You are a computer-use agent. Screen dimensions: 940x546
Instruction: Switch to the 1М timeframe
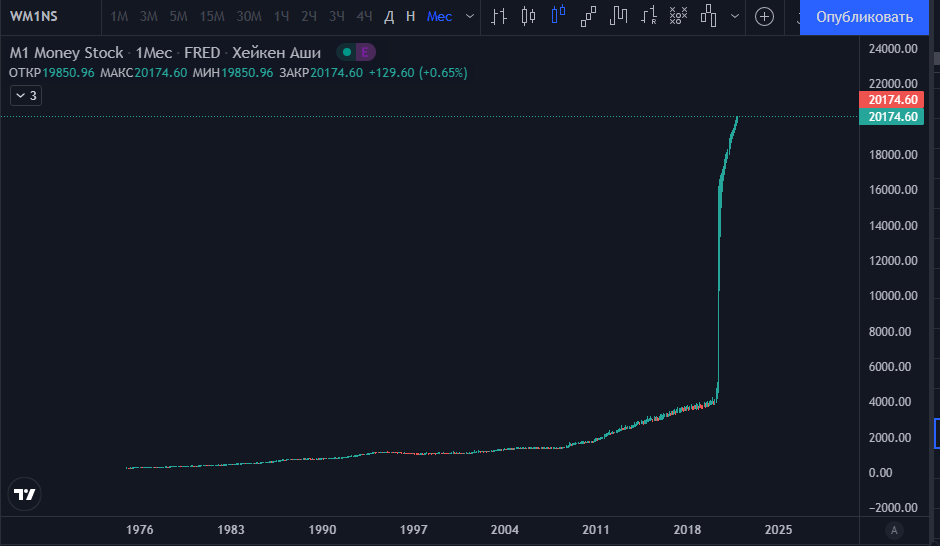click(119, 17)
